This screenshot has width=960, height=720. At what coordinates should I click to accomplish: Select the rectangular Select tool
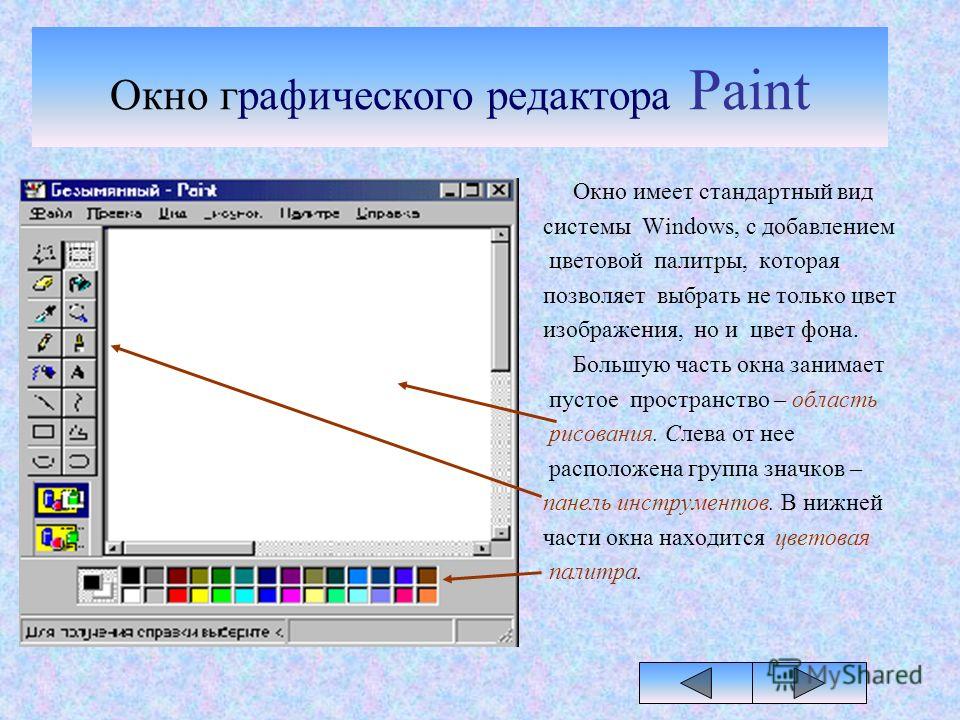coord(79,253)
